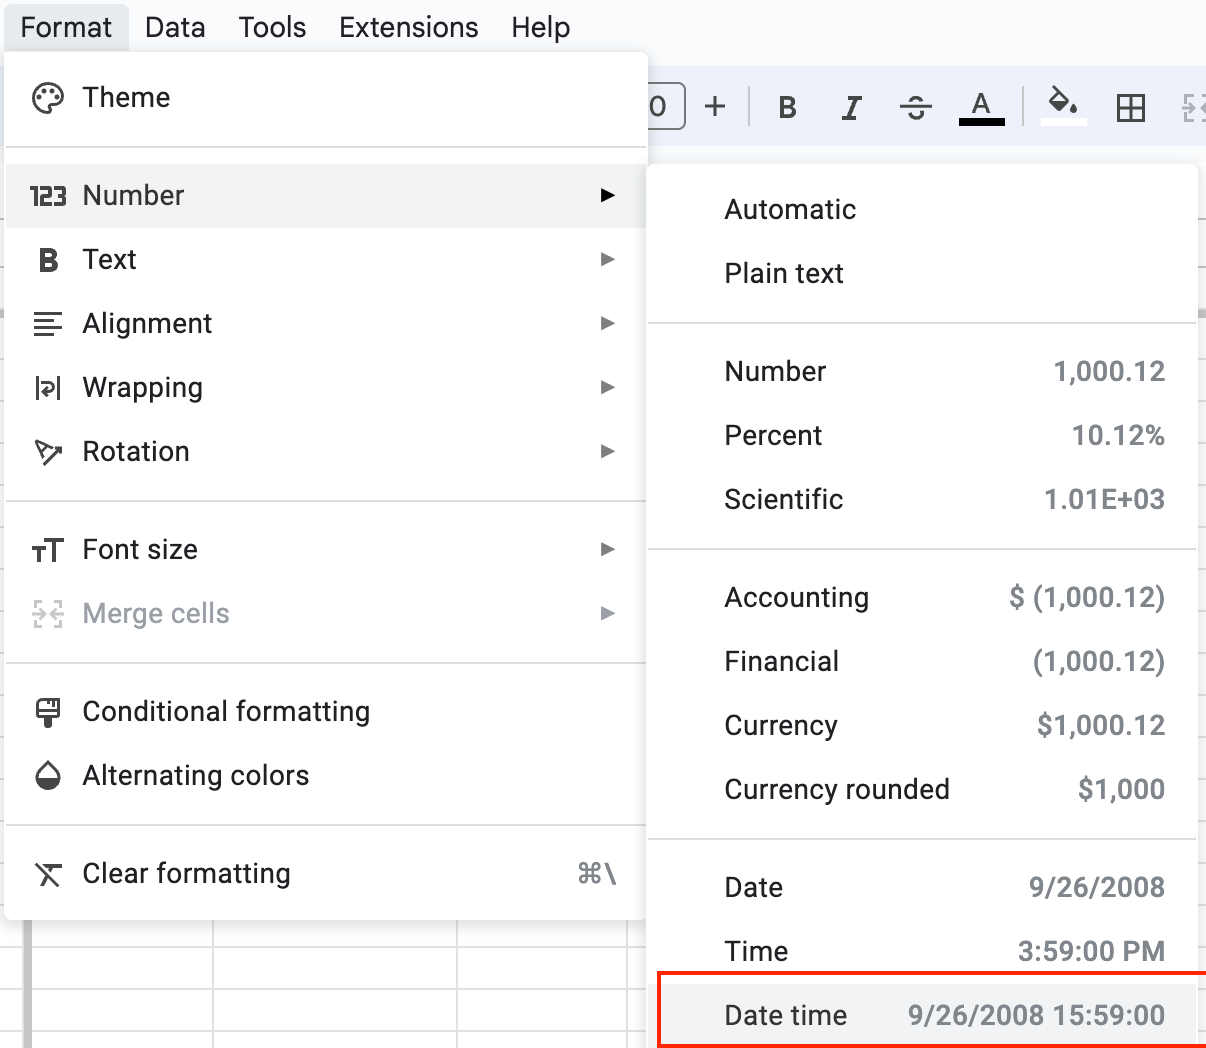This screenshot has width=1206, height=1048.
Task: Open the fill color picker
Action: [1062, 106]
